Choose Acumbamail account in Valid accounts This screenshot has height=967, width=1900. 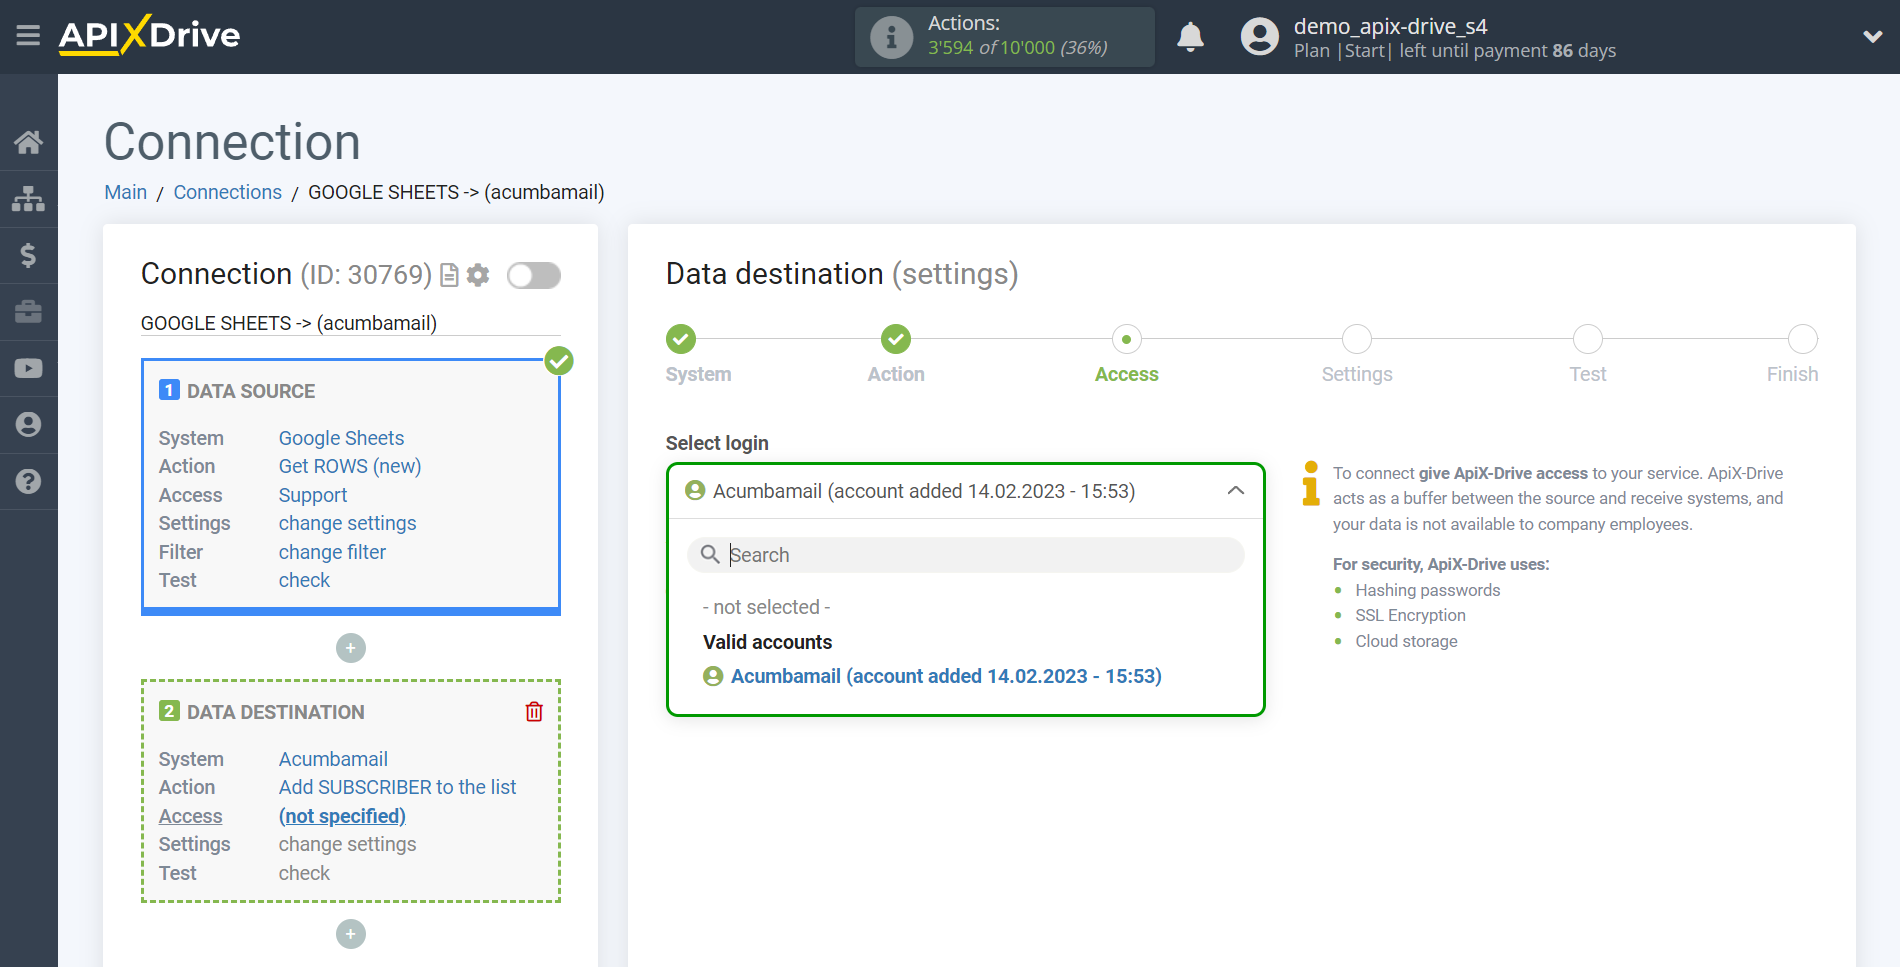click(946, 676)
